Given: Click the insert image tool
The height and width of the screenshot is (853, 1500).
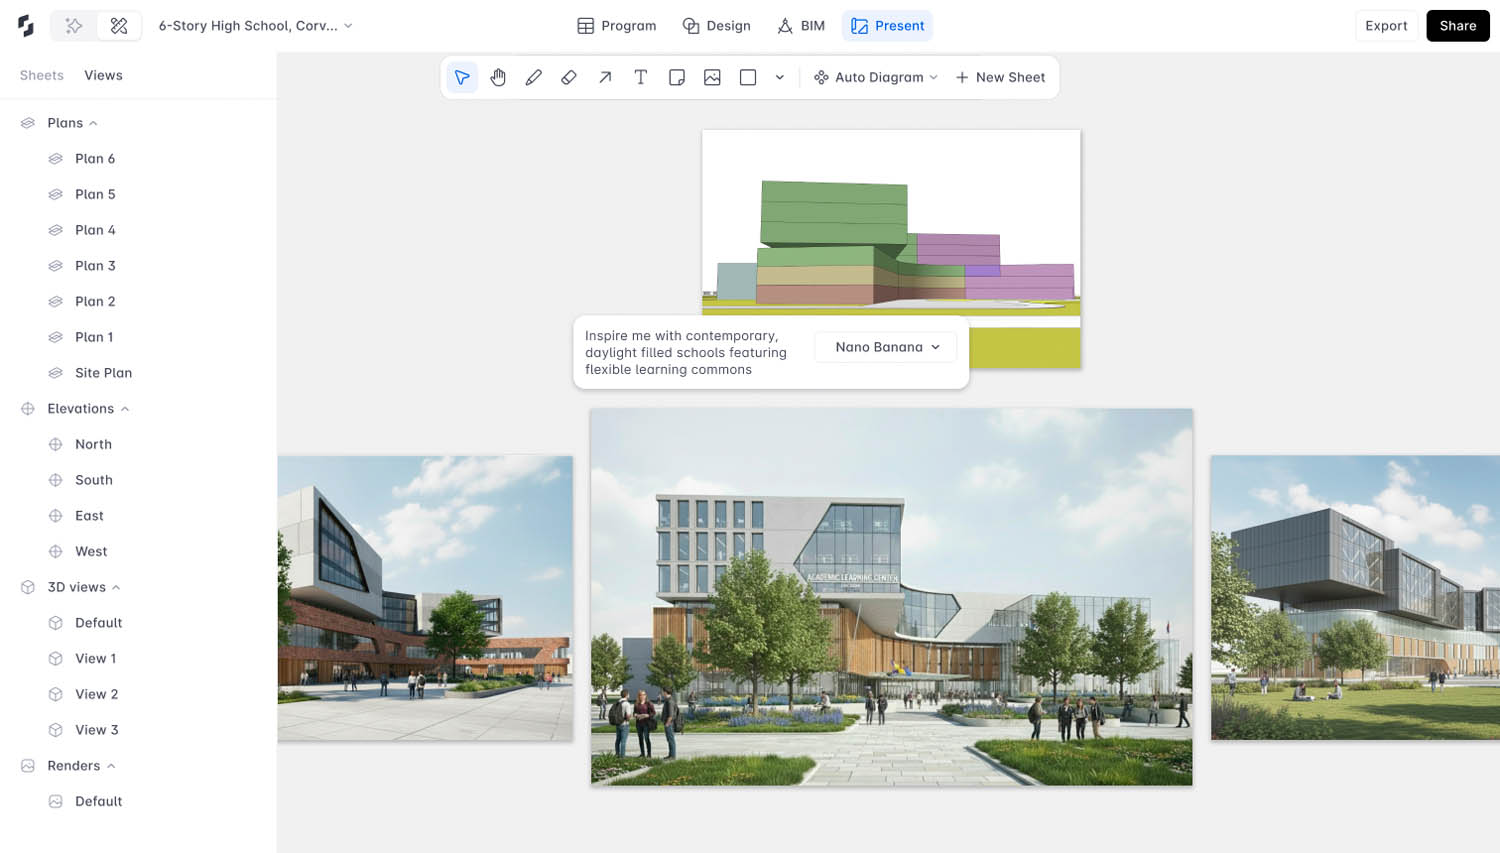Looking at the screenshot, I should tap(712, 77).
